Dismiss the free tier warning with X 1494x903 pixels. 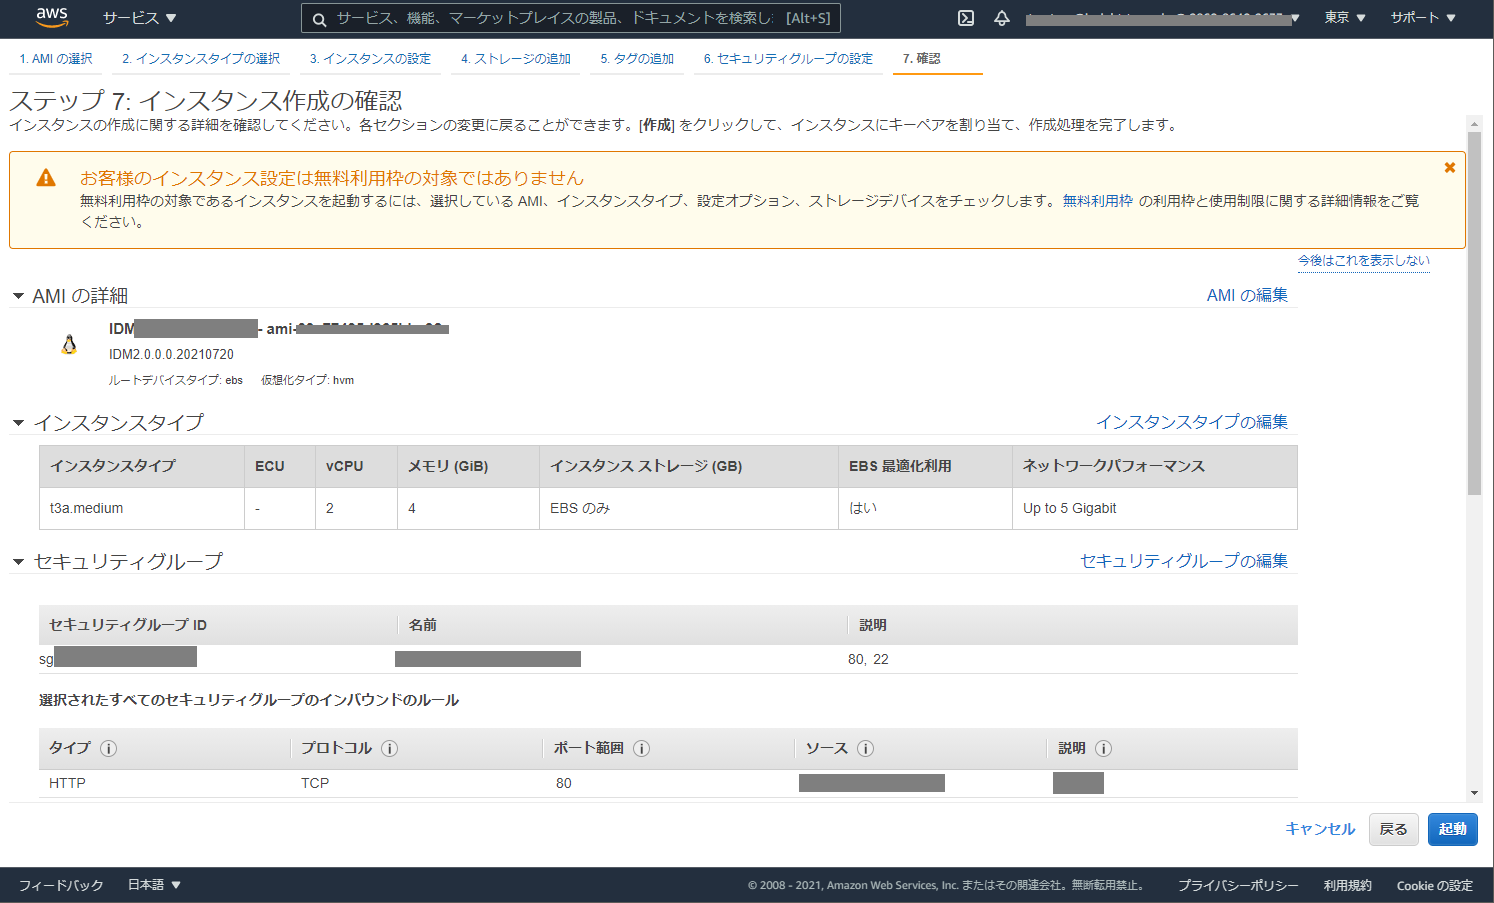pos(1449,168)
